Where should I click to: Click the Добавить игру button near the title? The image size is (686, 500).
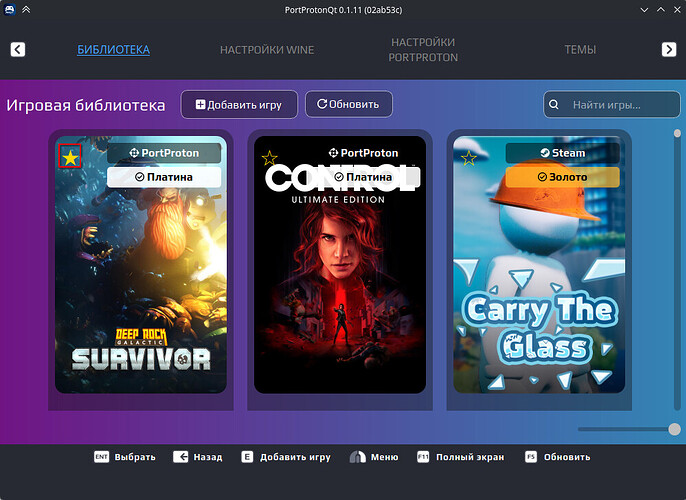point(239,105)
